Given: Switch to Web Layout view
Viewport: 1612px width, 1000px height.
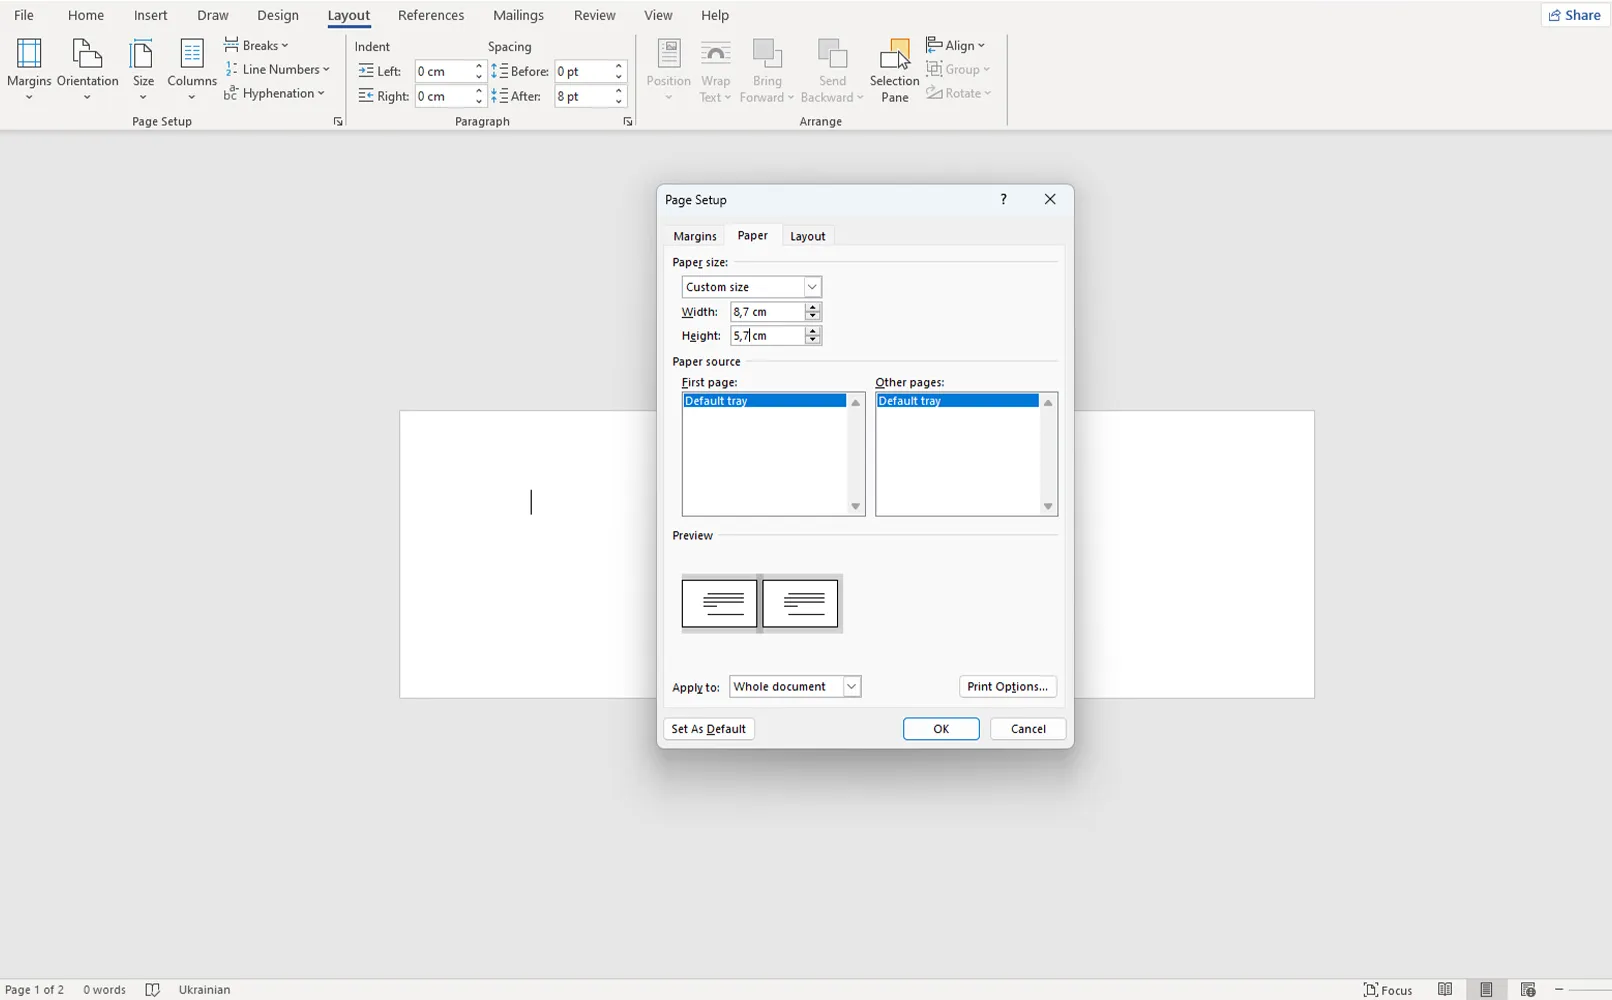Looking at the screenshot, I should coord(1528,990).
